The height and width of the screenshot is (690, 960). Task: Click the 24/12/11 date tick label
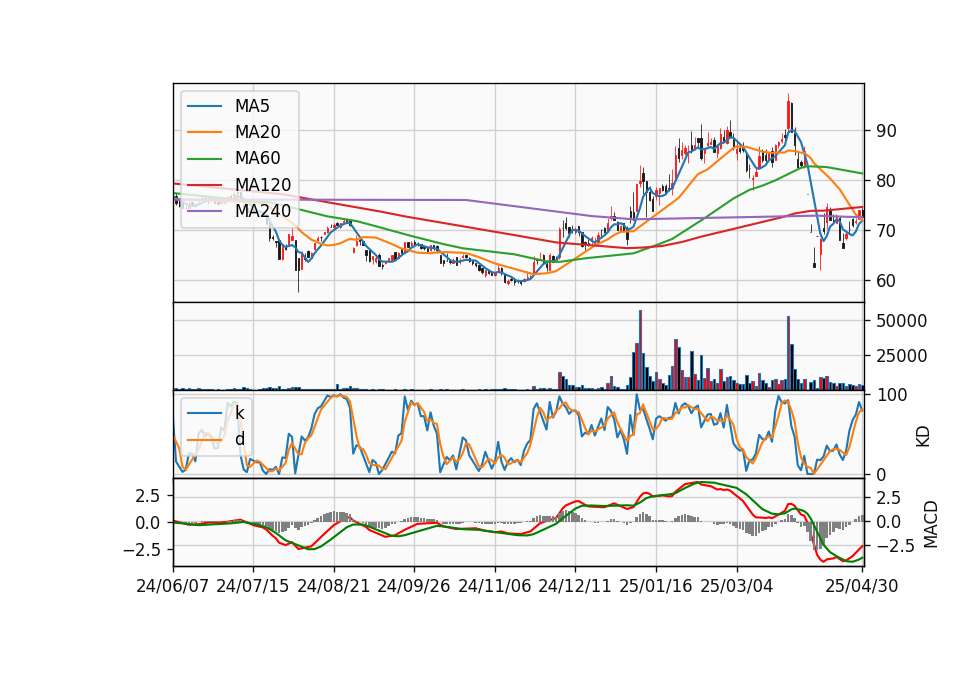[575, 586]
